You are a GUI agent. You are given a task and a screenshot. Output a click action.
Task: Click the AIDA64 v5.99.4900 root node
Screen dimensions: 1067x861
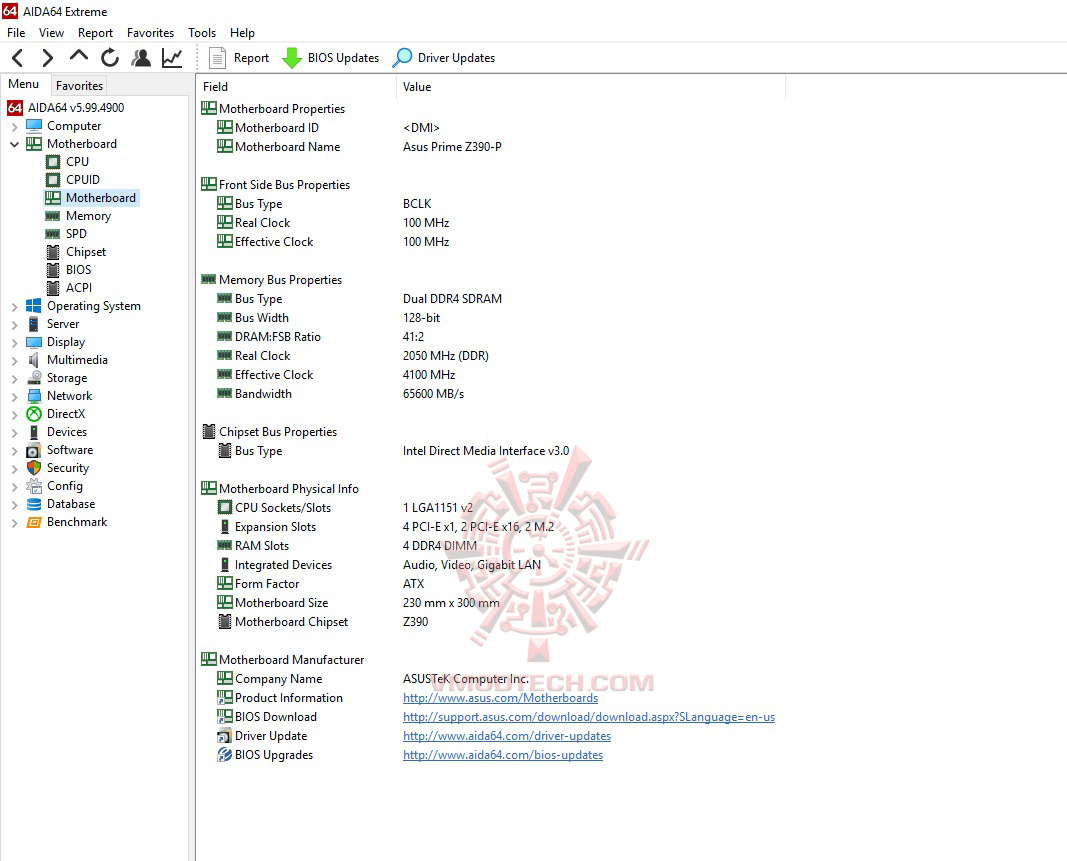click(x=76, y=108)
